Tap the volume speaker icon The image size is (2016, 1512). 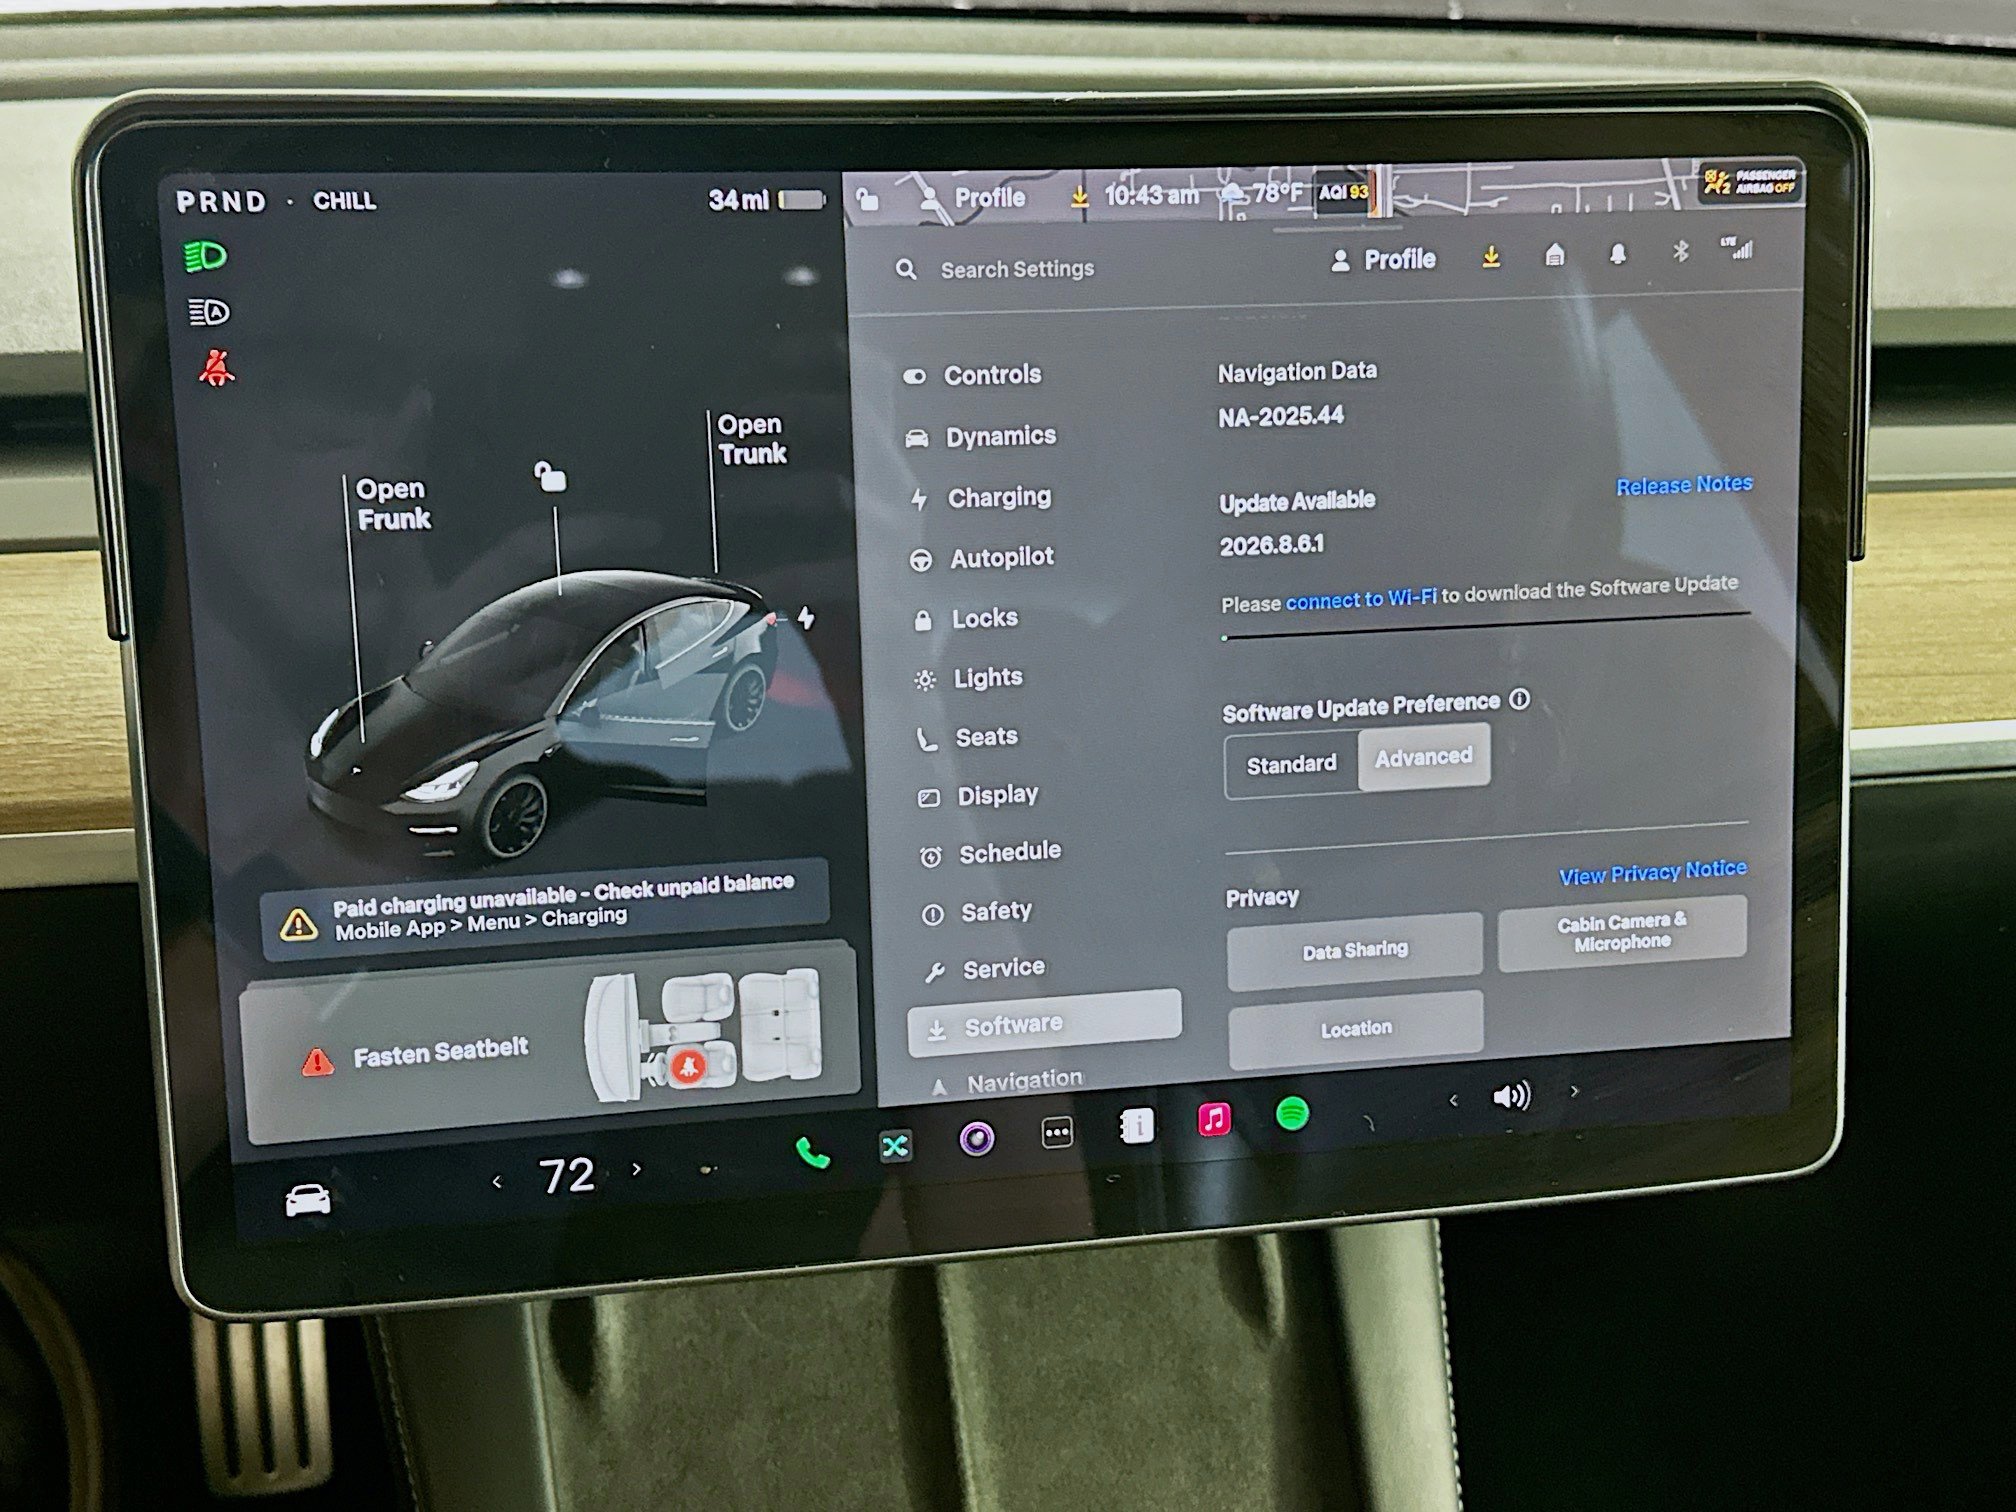[x=1512, y=1096]
